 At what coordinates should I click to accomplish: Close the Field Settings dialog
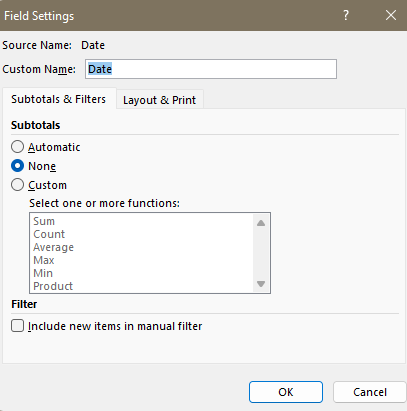click(391, 15)
